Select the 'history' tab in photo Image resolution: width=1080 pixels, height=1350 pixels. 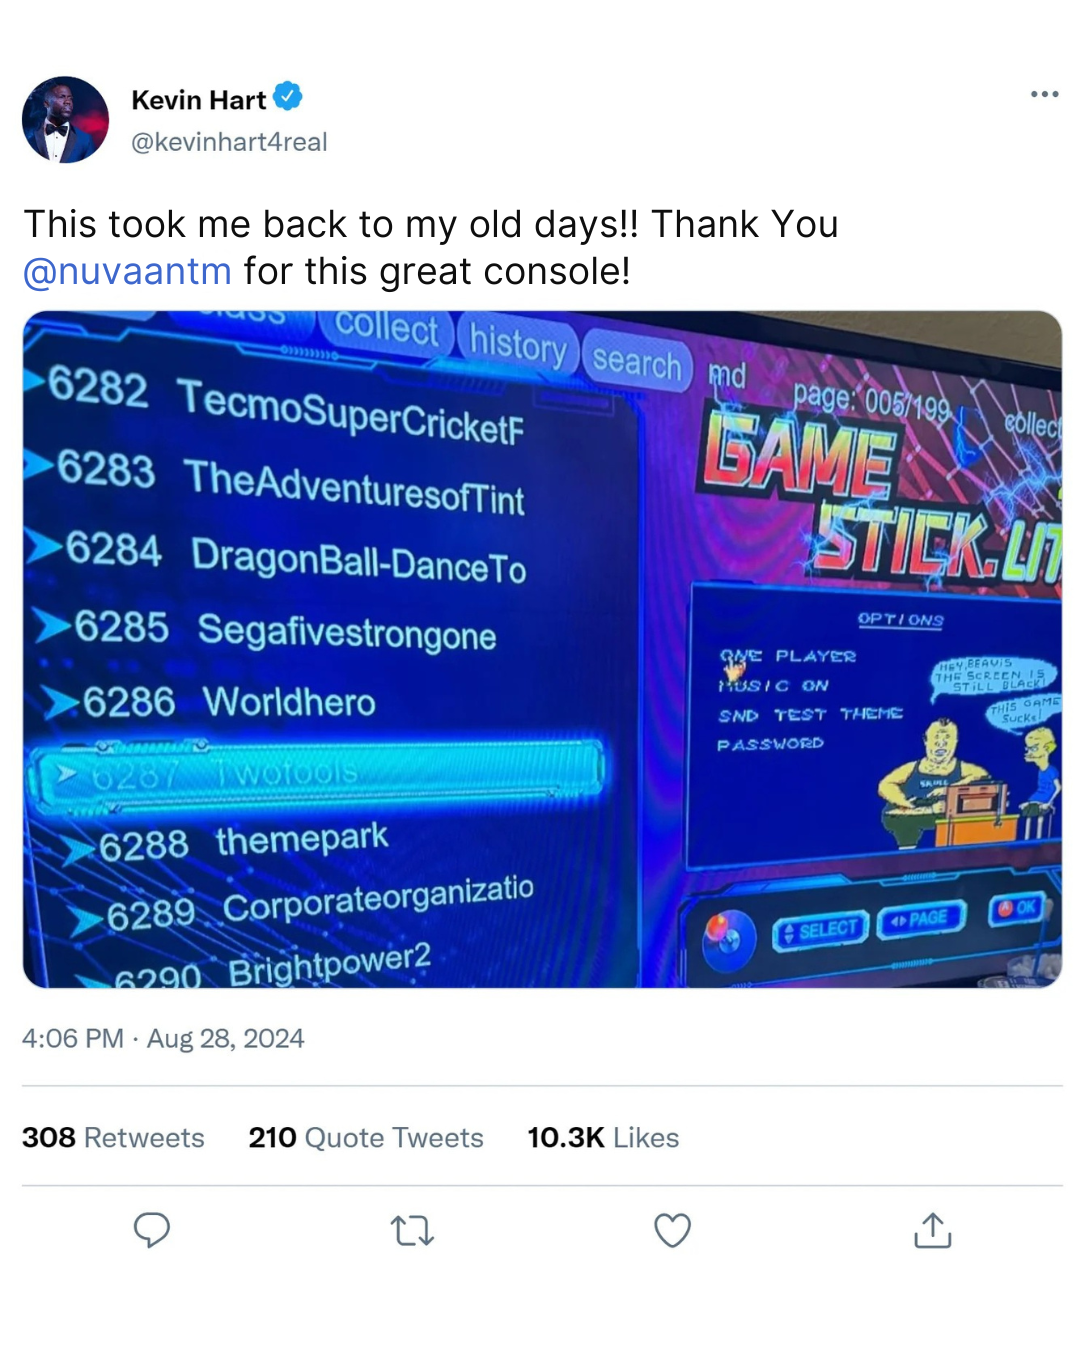pyautogui.click(x=518, y=345)
